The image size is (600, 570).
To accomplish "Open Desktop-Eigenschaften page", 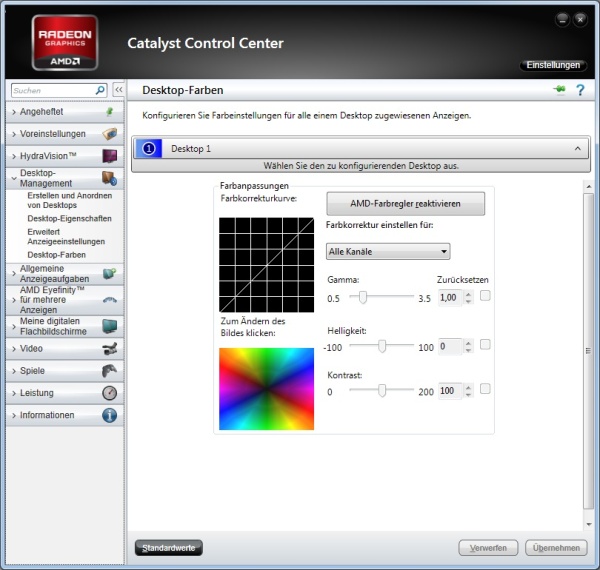I will click(69, 218).
